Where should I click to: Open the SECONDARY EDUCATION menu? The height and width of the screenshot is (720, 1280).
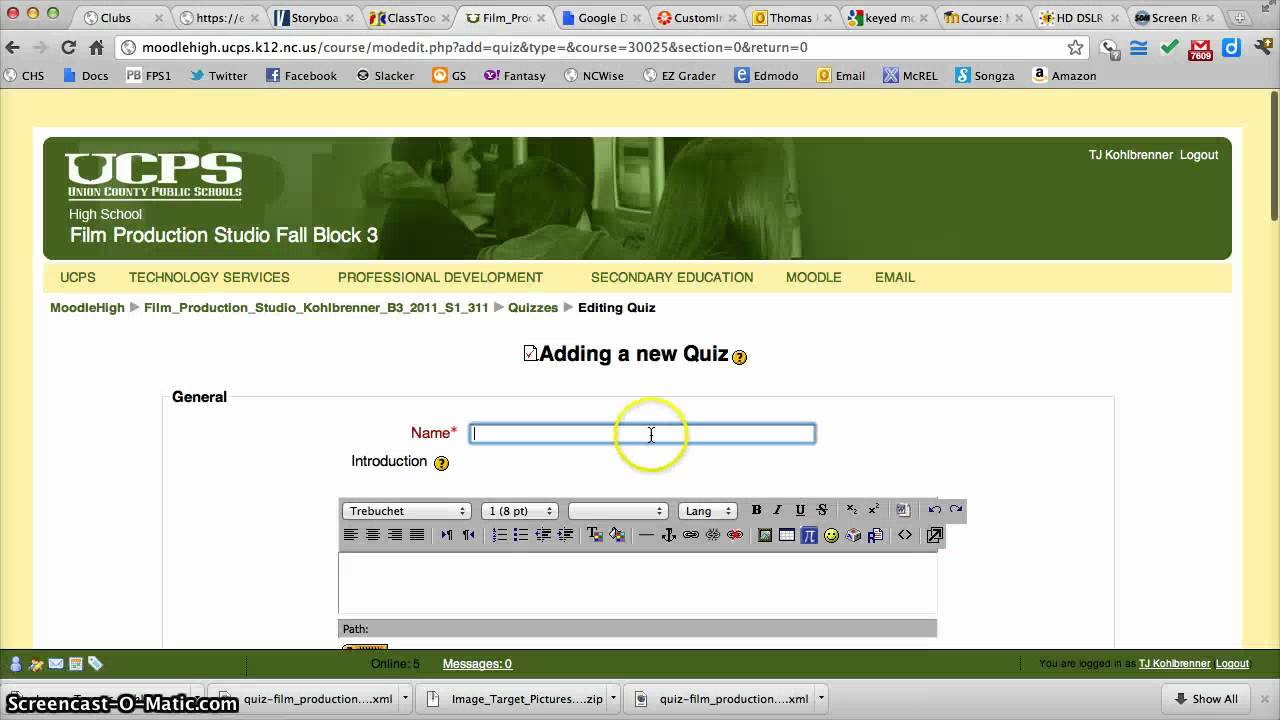(672, 277)
